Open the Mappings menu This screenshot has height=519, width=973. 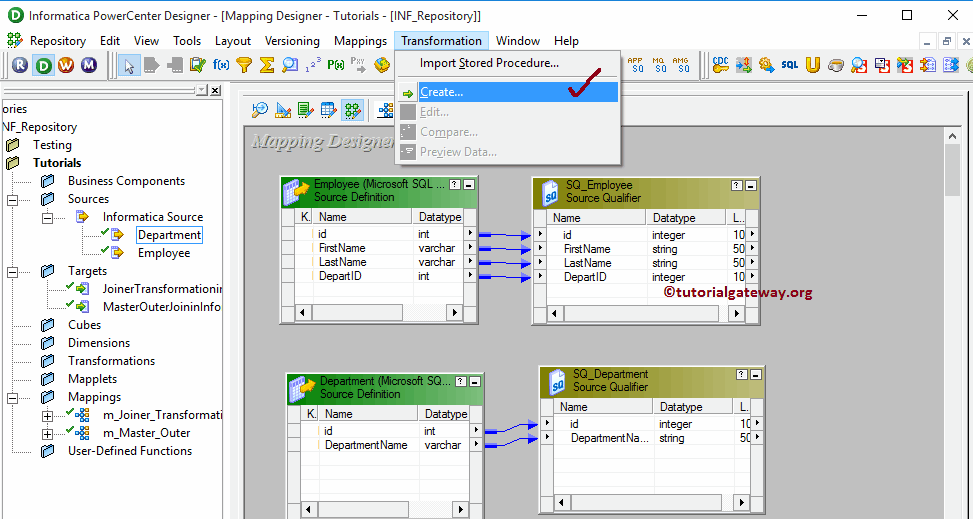tap(361, 41)
